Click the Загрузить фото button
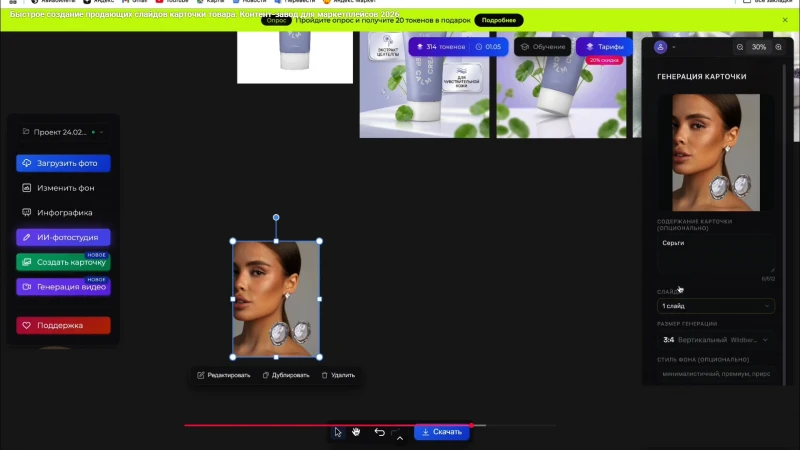This screenshot has width=800, height=450. click(63, 163)
